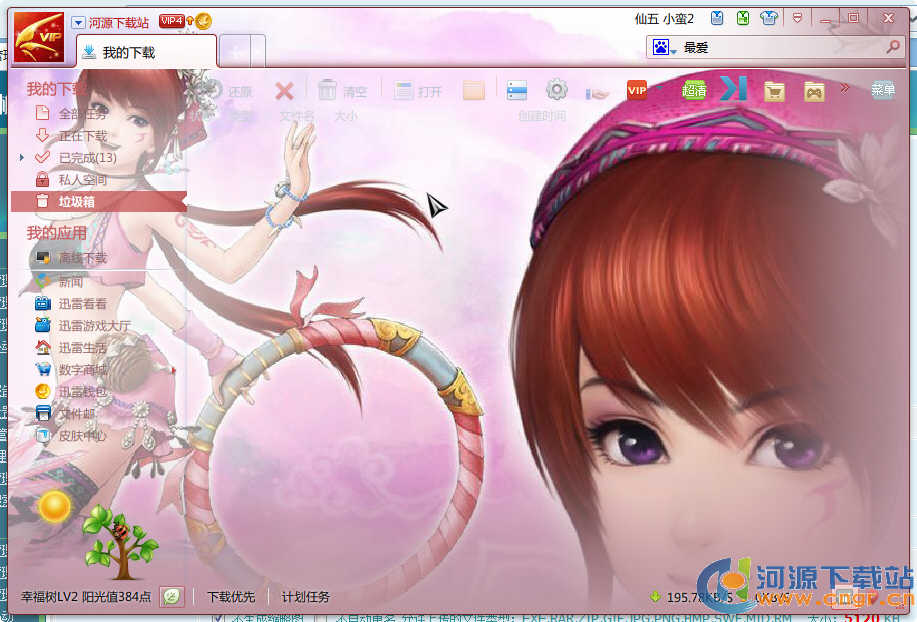The height and width of the screenshot is (622, 917).
Task: Click the blue task list view icon
Action: (517, 91)
